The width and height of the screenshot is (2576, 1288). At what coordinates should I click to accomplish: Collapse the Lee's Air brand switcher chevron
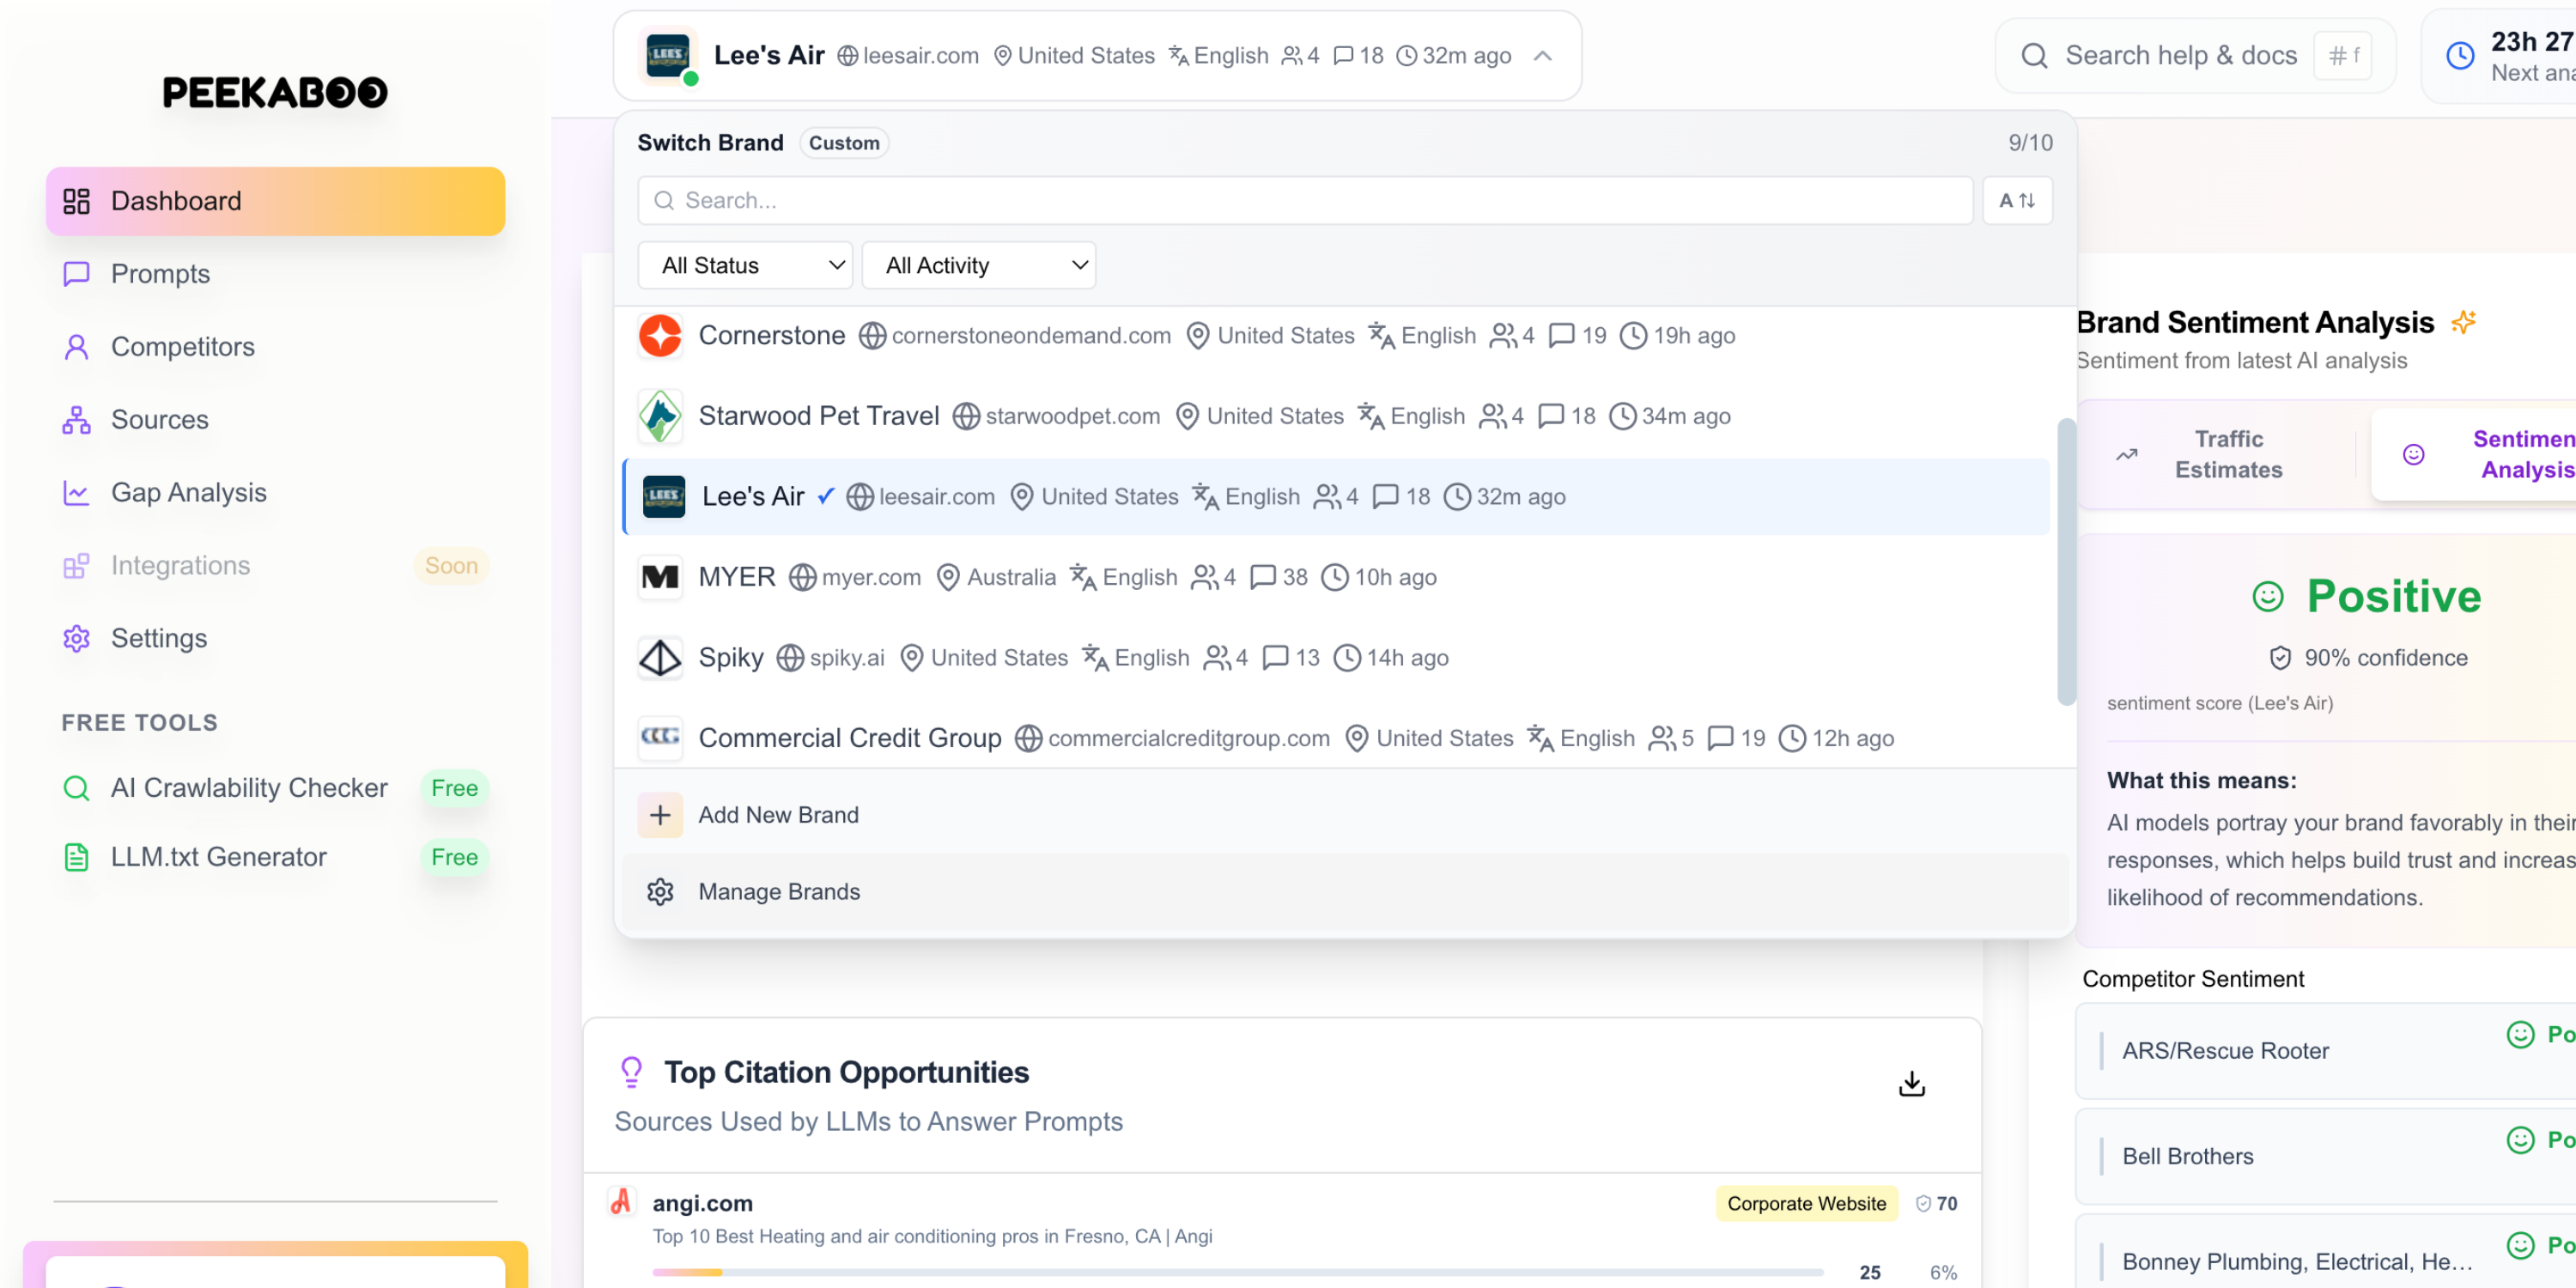pos(1543,56)
